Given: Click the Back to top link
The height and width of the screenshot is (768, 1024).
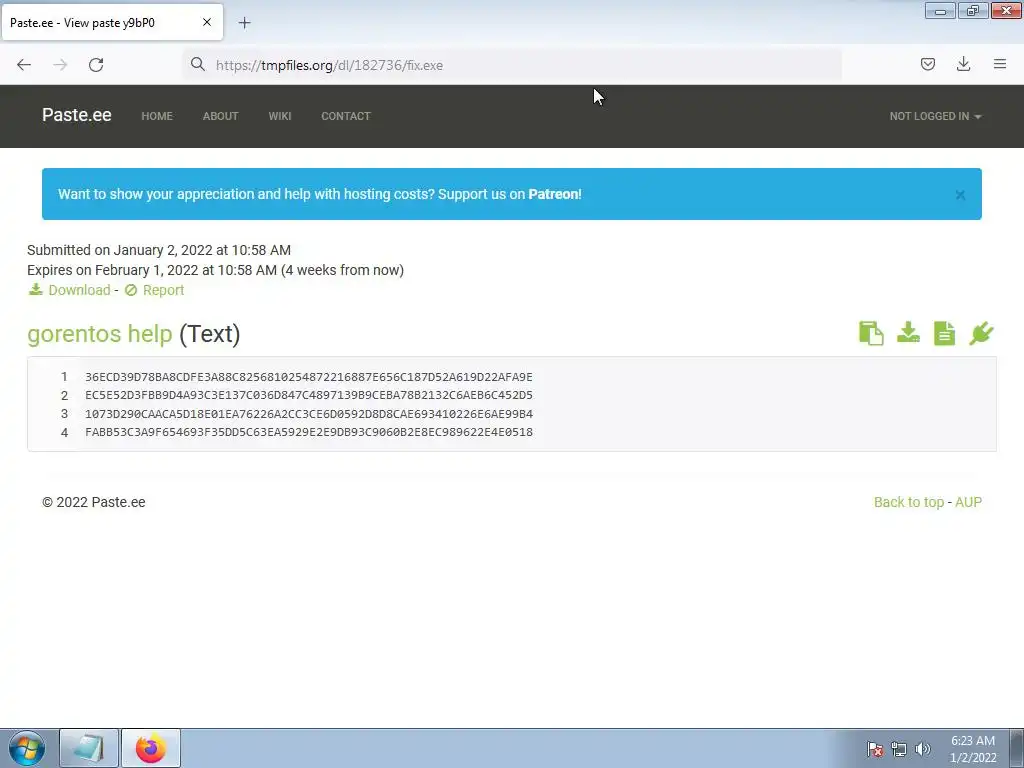Looking at the screenshot, I should pyautogui.click(x=909, y=502).
